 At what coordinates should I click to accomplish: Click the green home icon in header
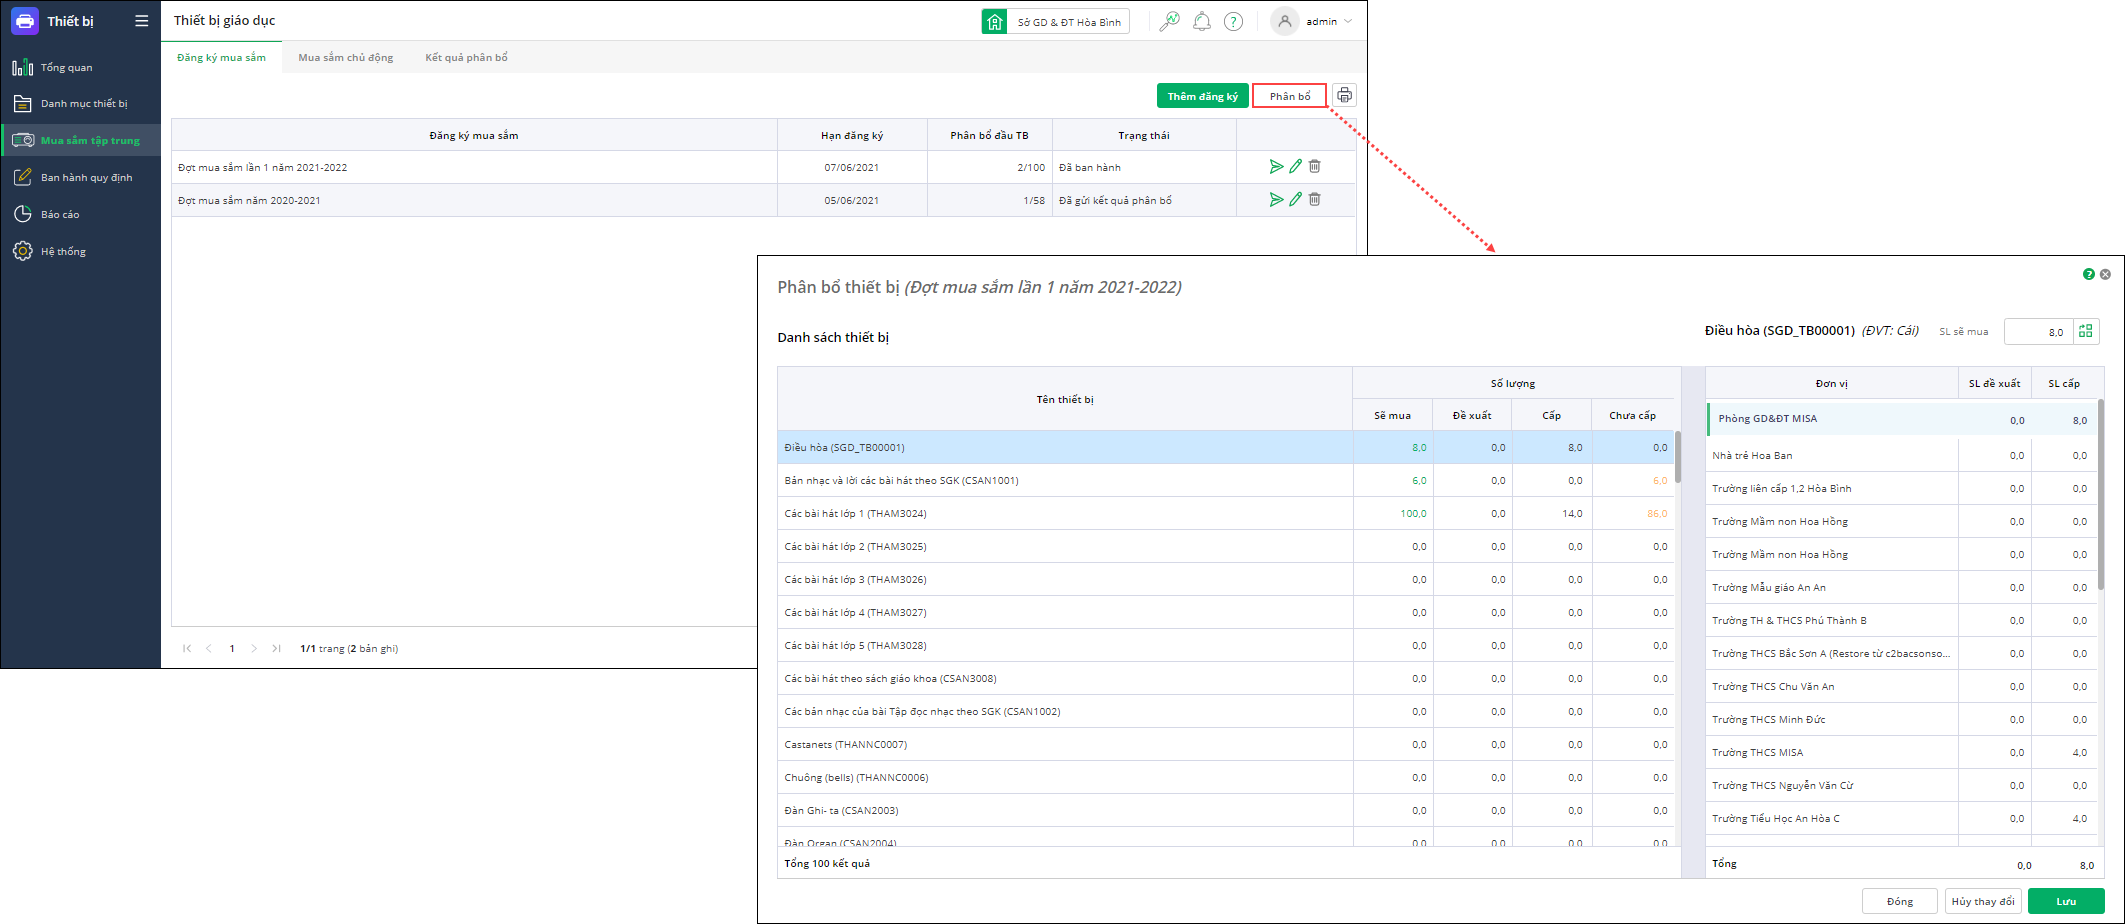(995, 21)
